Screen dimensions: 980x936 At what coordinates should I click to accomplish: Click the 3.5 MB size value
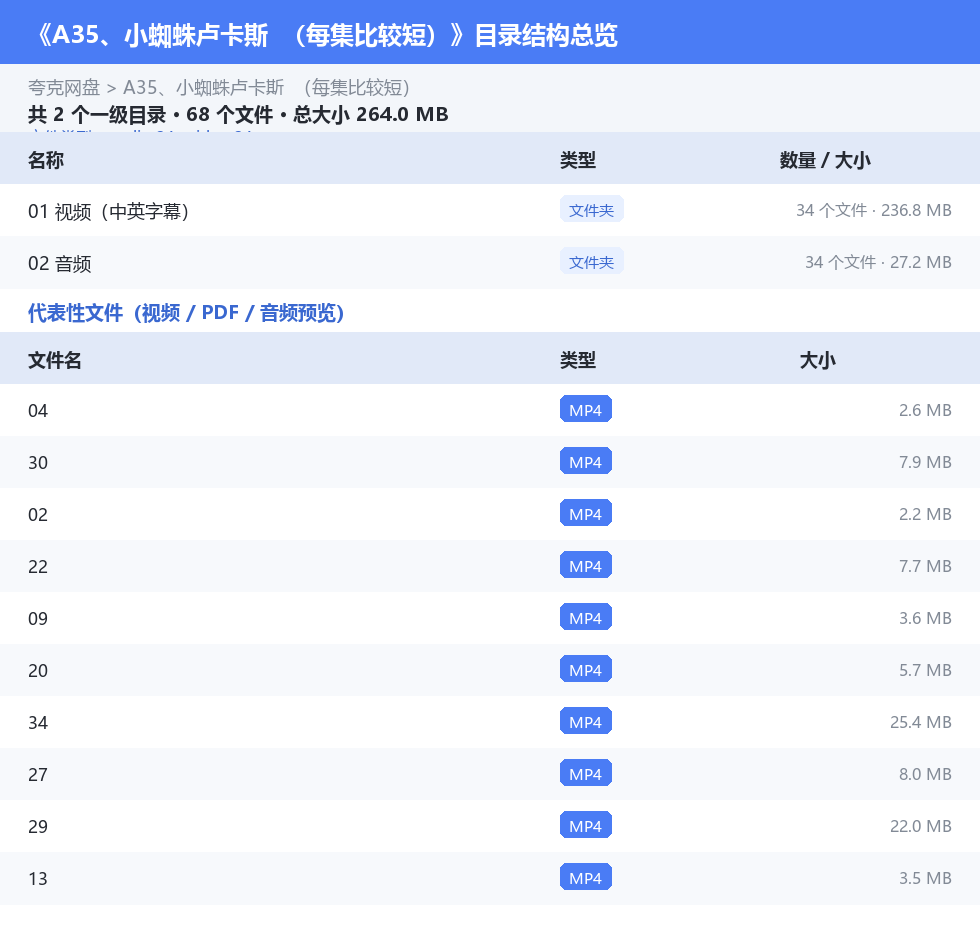point(925,879)
